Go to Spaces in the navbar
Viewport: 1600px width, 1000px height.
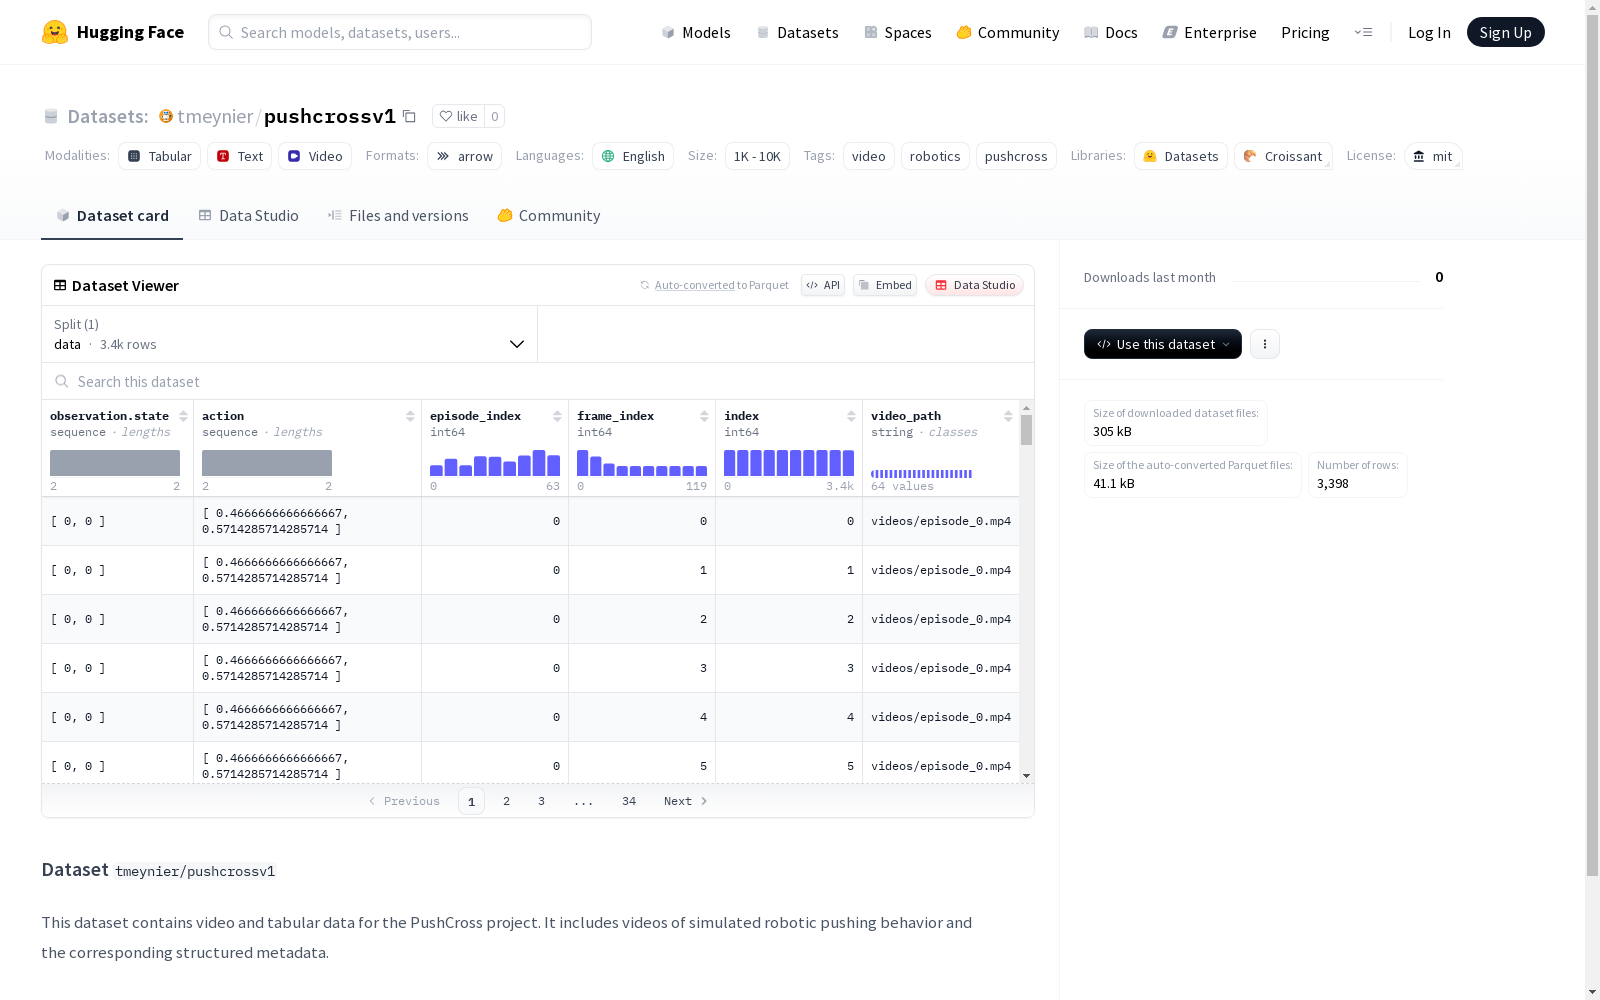pyautogui.click(x=897, y=32)
